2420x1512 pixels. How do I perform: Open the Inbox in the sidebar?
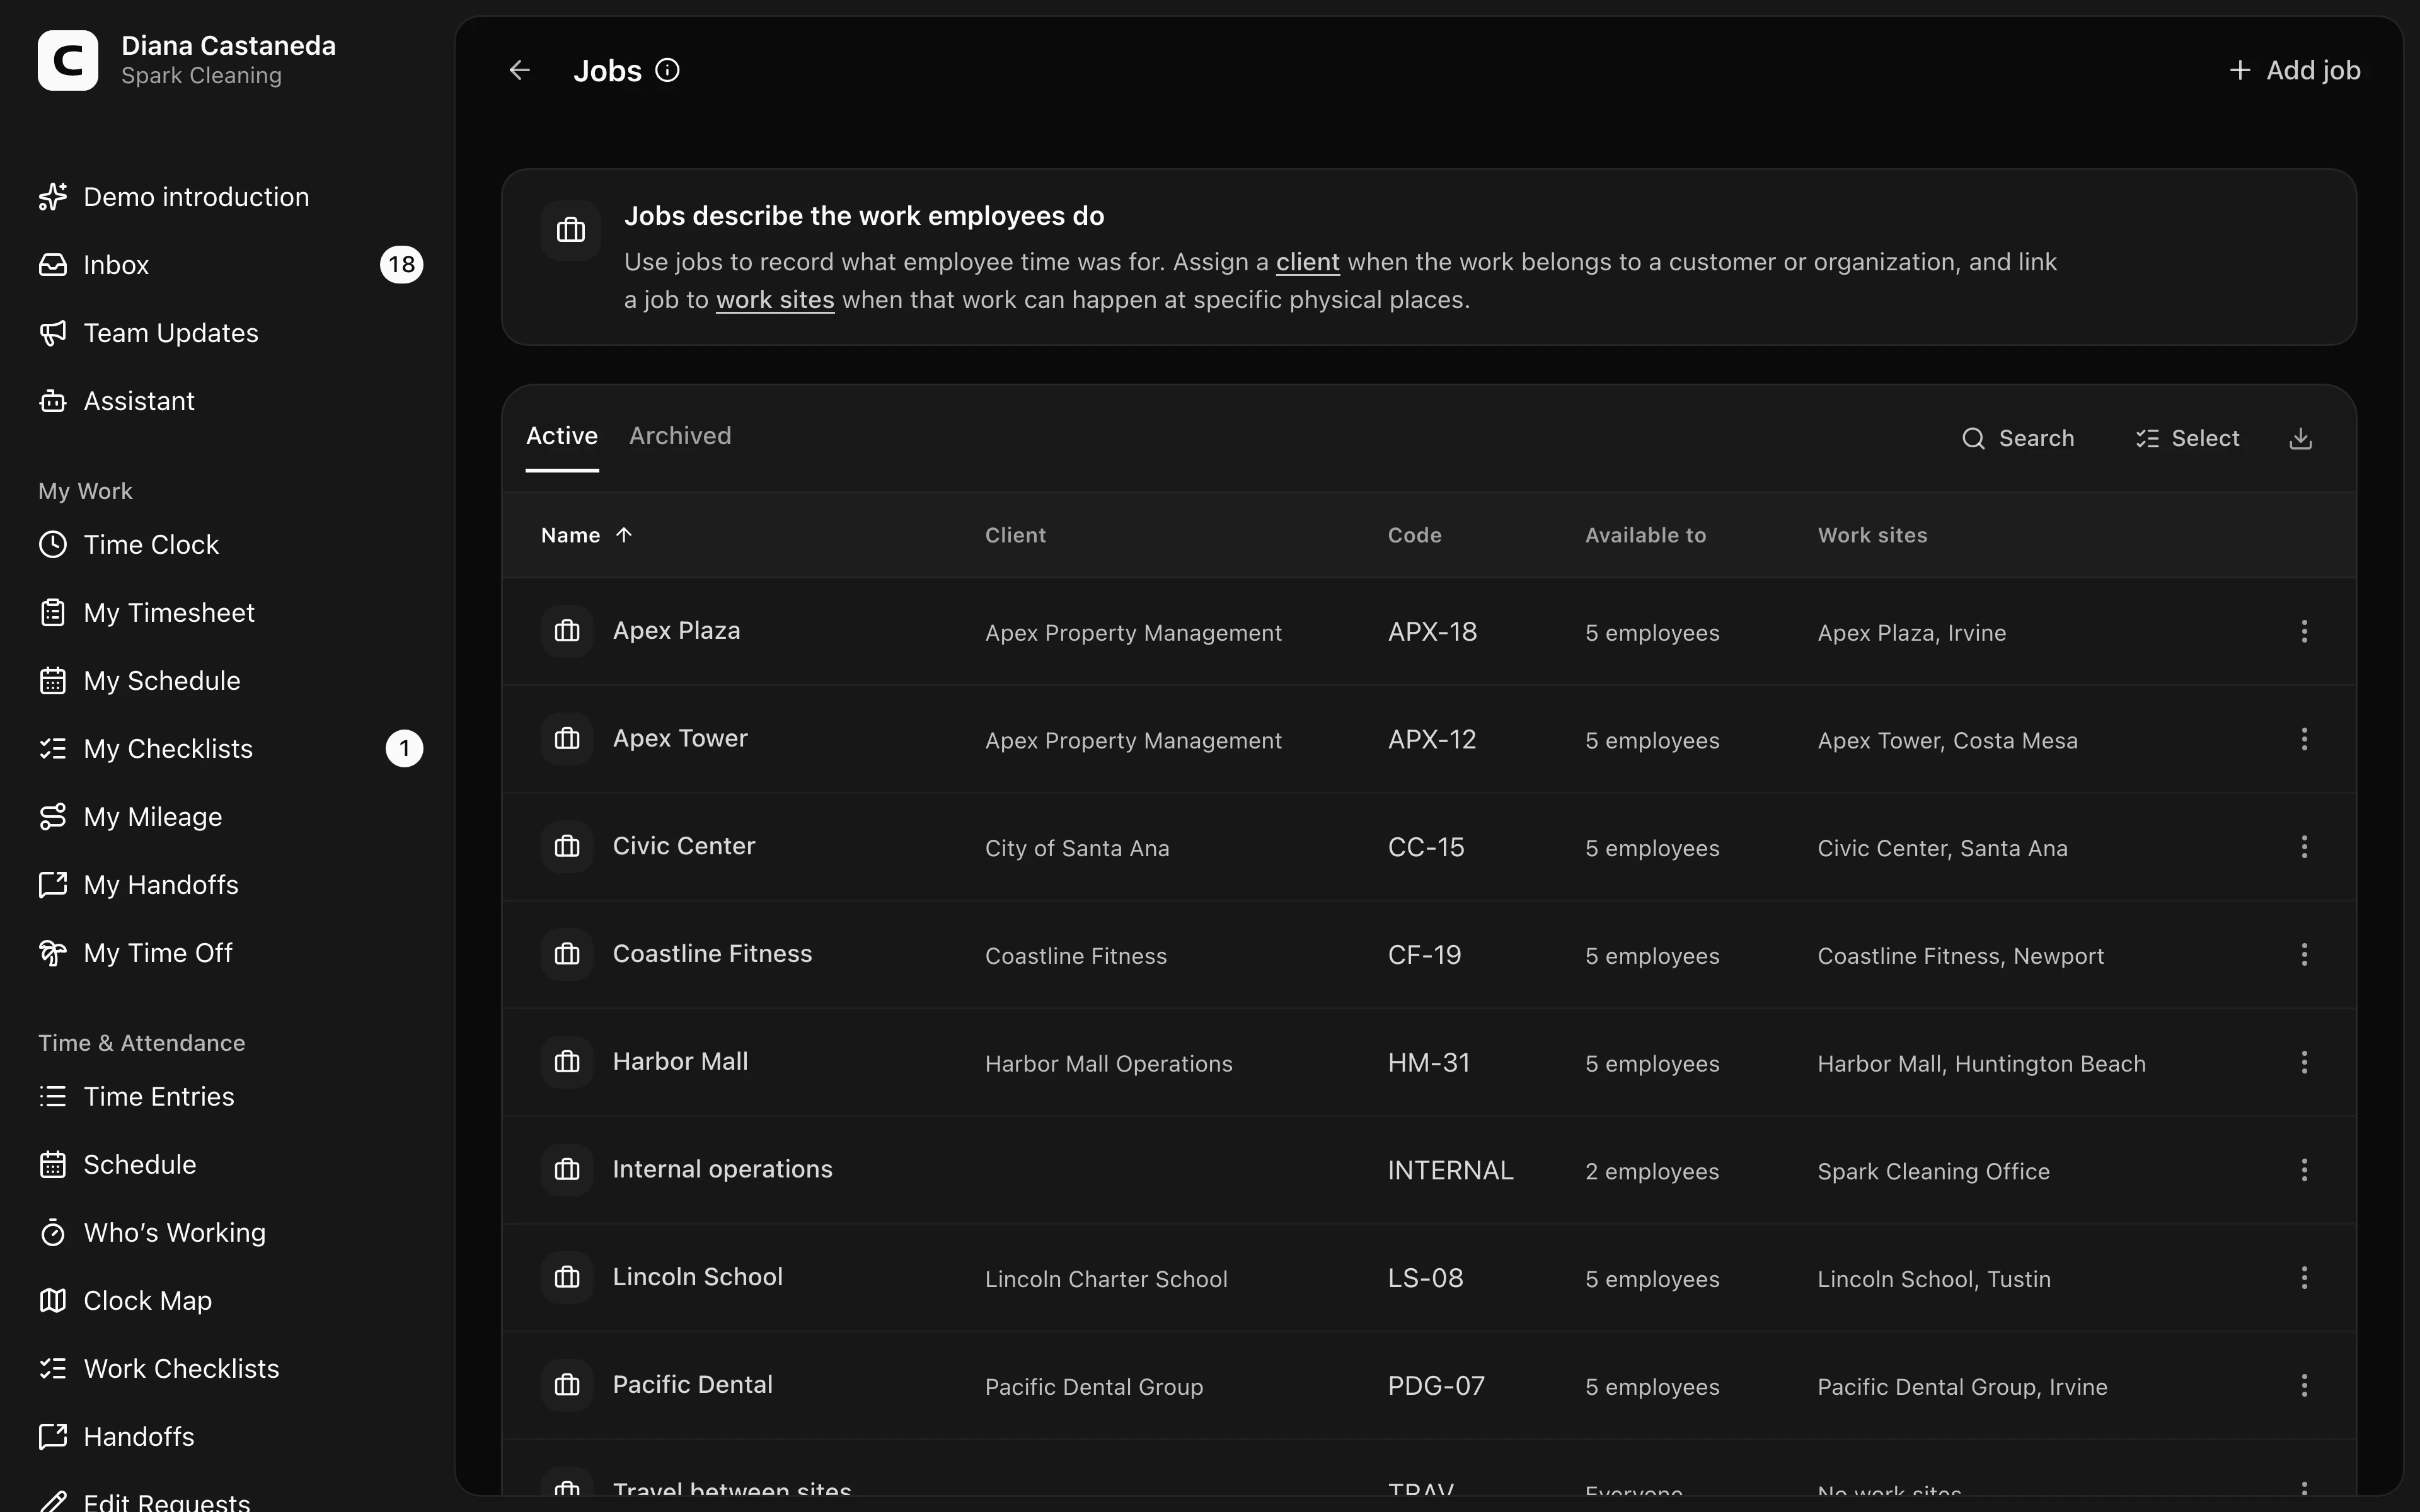tap(230, 265)
